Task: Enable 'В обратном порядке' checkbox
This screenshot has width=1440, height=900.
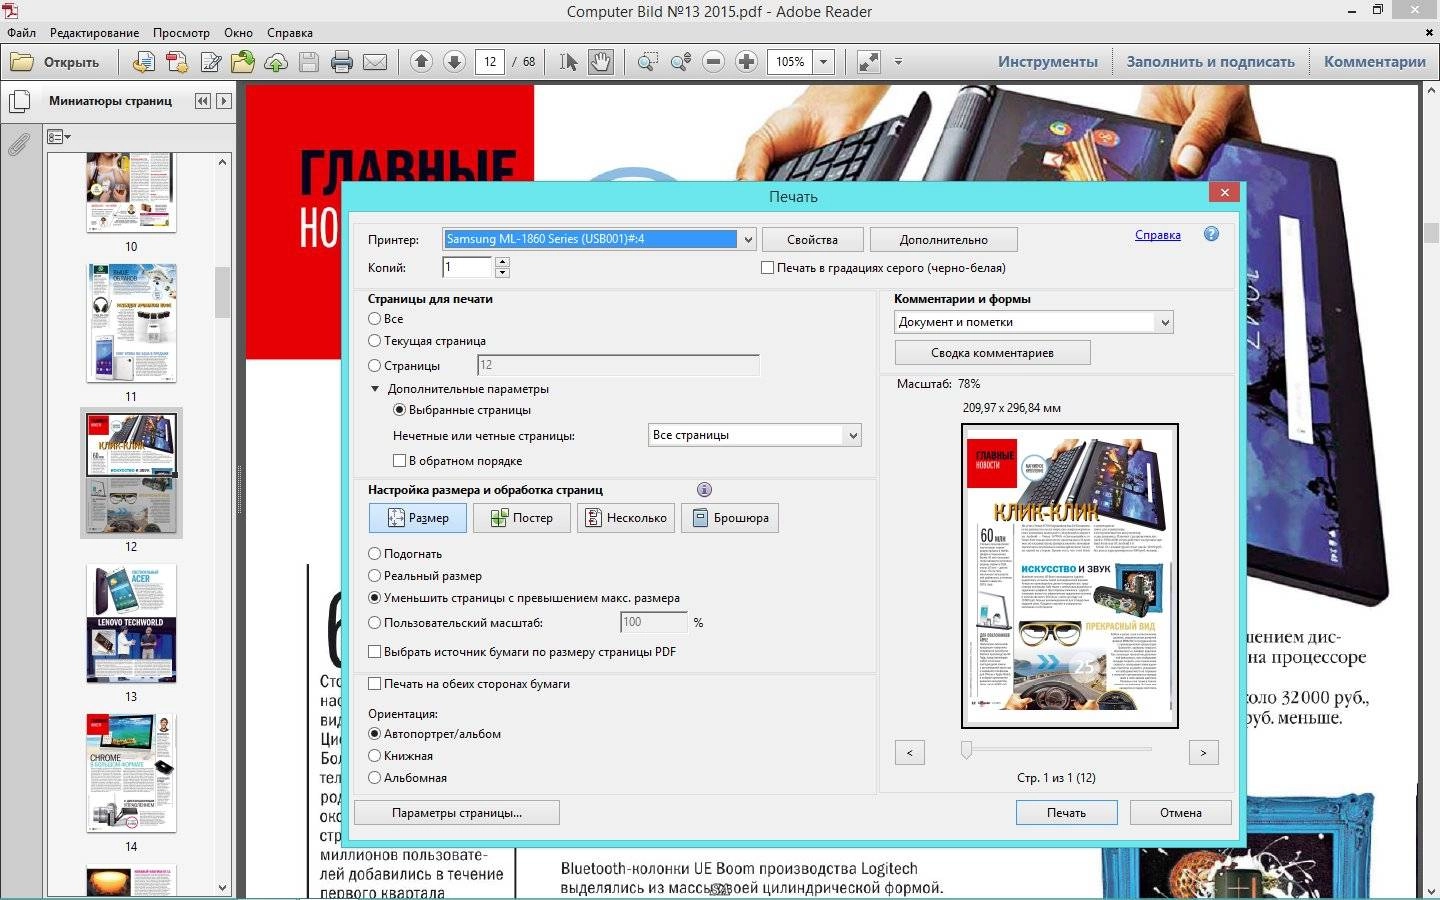Action: (x=400, y=461)
